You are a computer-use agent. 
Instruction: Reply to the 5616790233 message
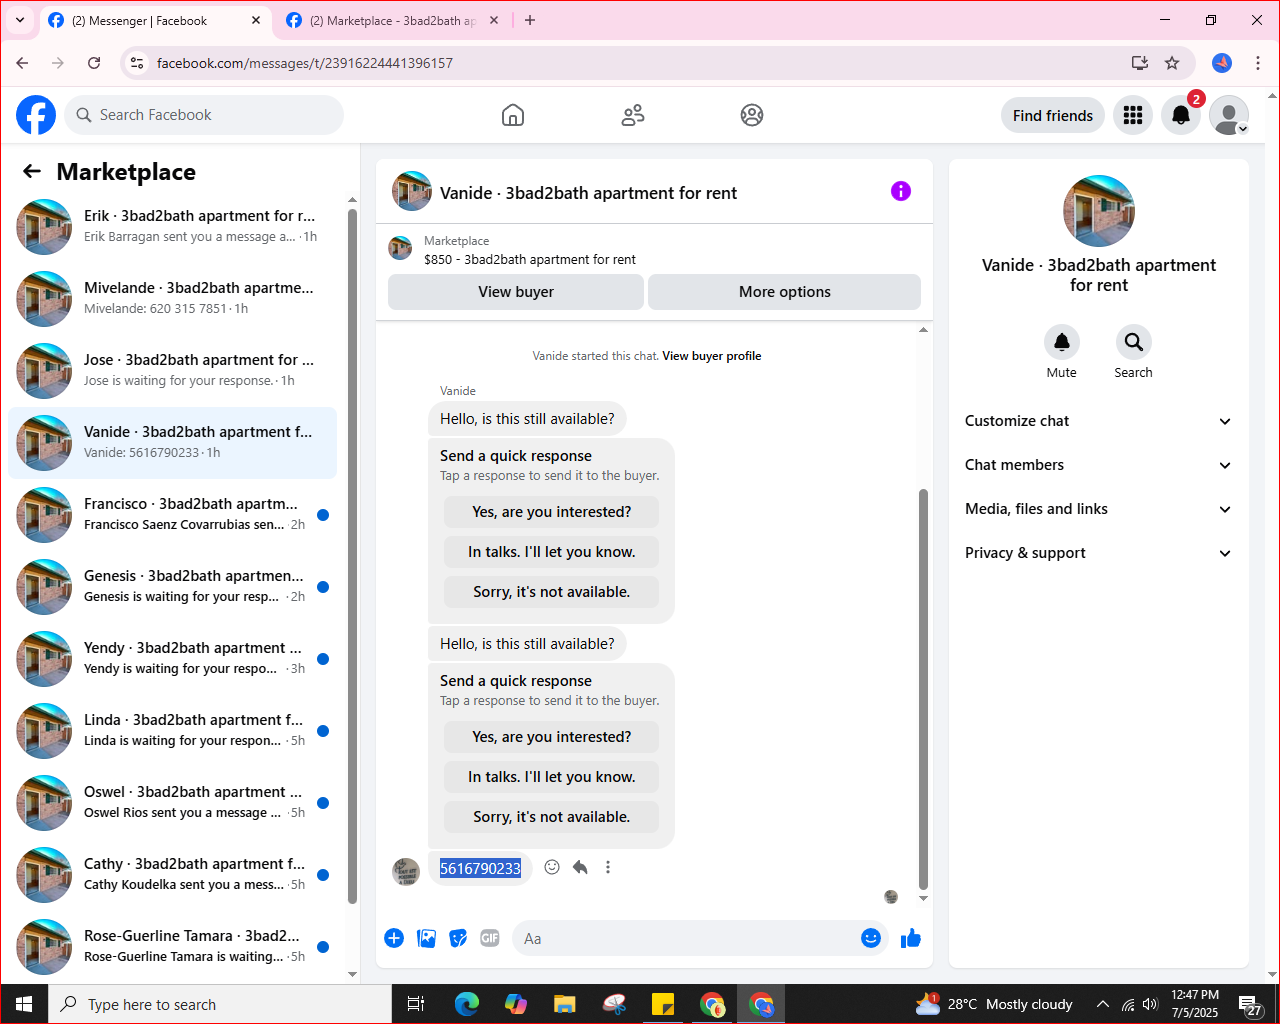(580, 867)
